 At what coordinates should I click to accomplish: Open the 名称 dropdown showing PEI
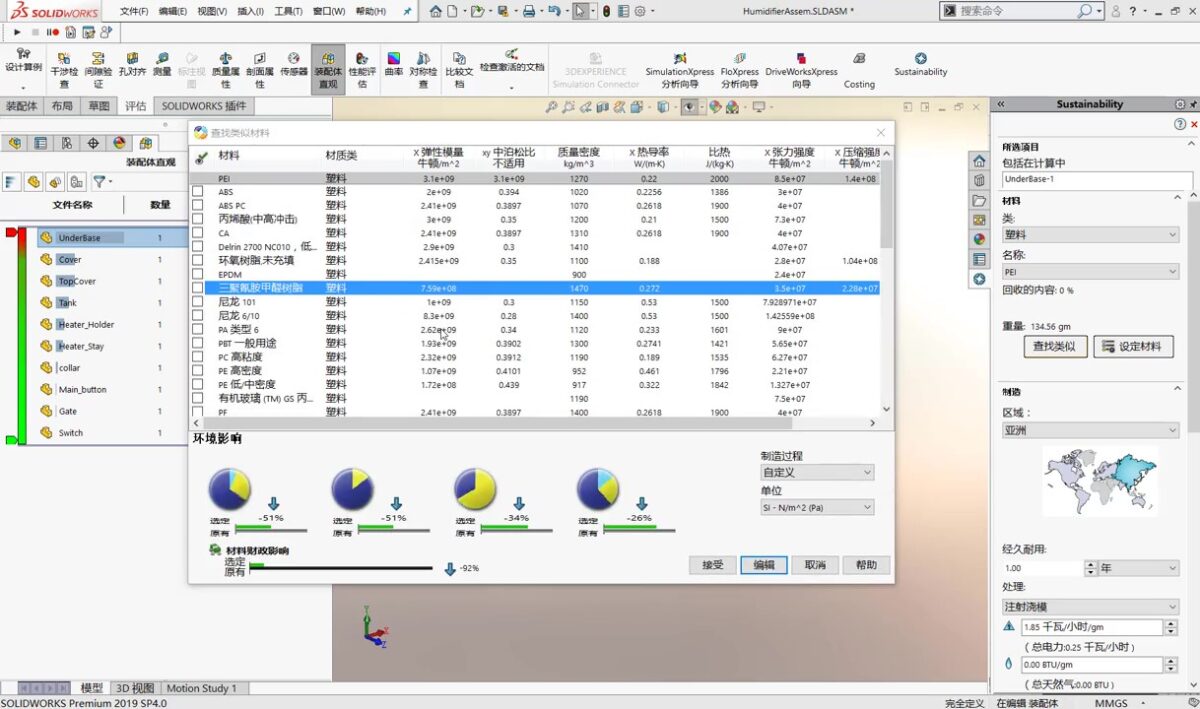pos(1090,271)
